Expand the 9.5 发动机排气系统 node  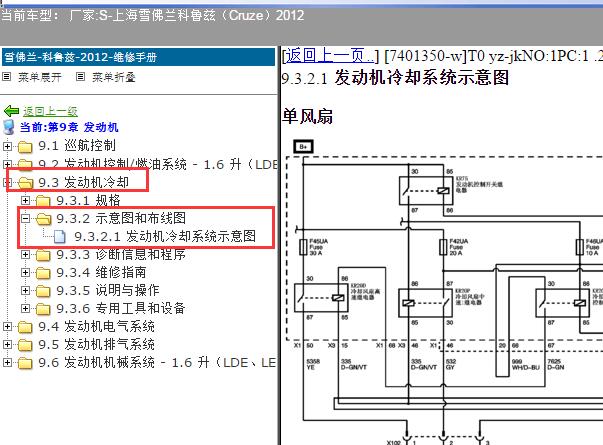(x=7, y=345)
